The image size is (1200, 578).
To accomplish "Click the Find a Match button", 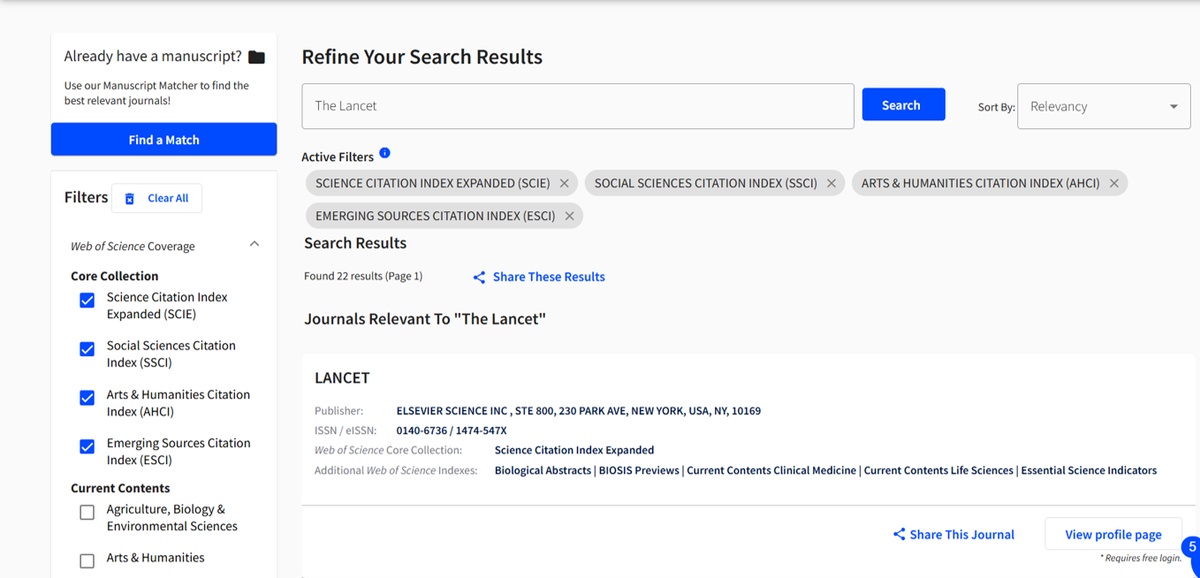I will coord(164,140).
